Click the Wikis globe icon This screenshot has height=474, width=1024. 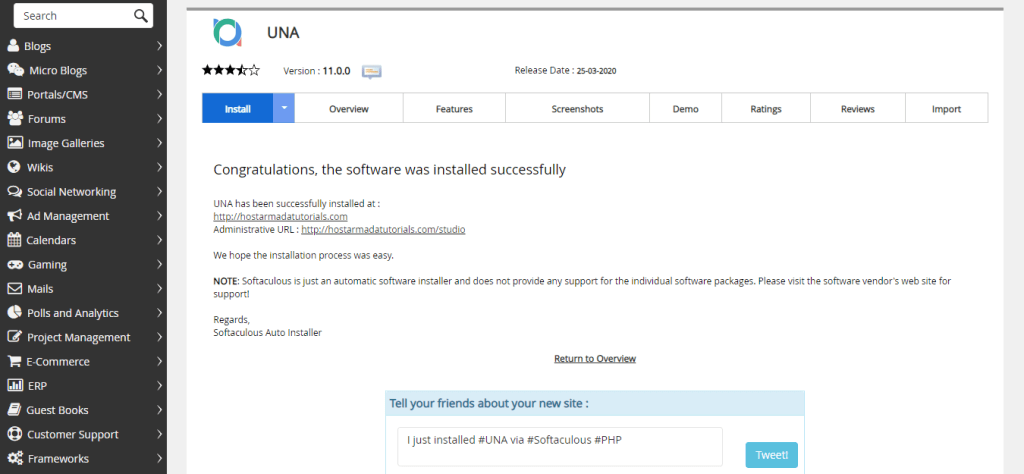click(x=14, y=166)
